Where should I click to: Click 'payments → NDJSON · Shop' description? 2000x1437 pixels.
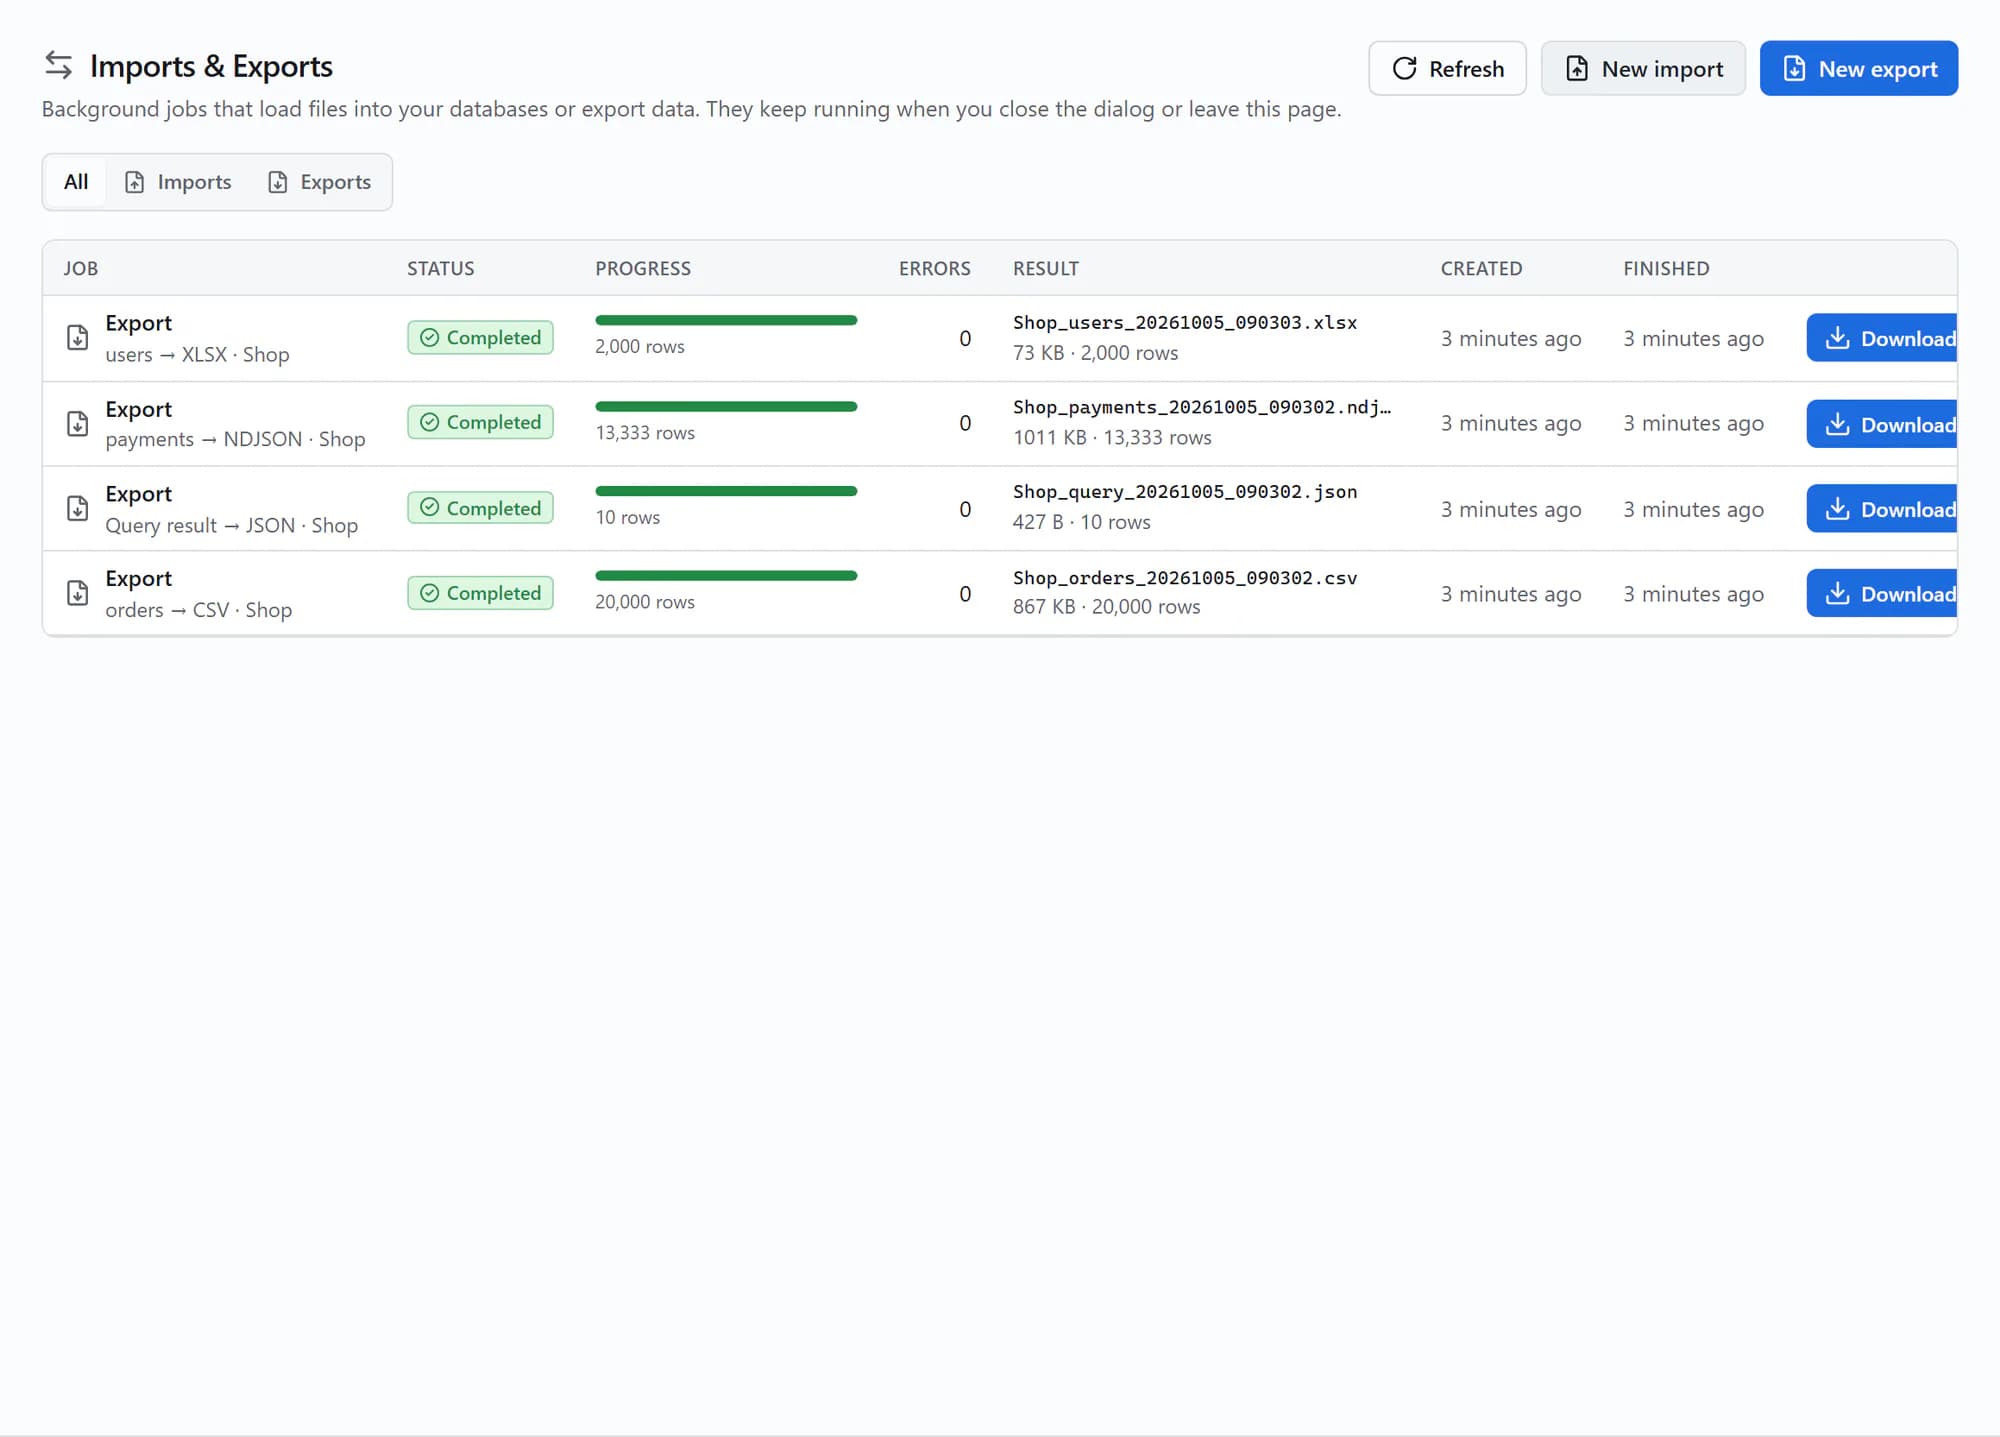click(235, 439)
